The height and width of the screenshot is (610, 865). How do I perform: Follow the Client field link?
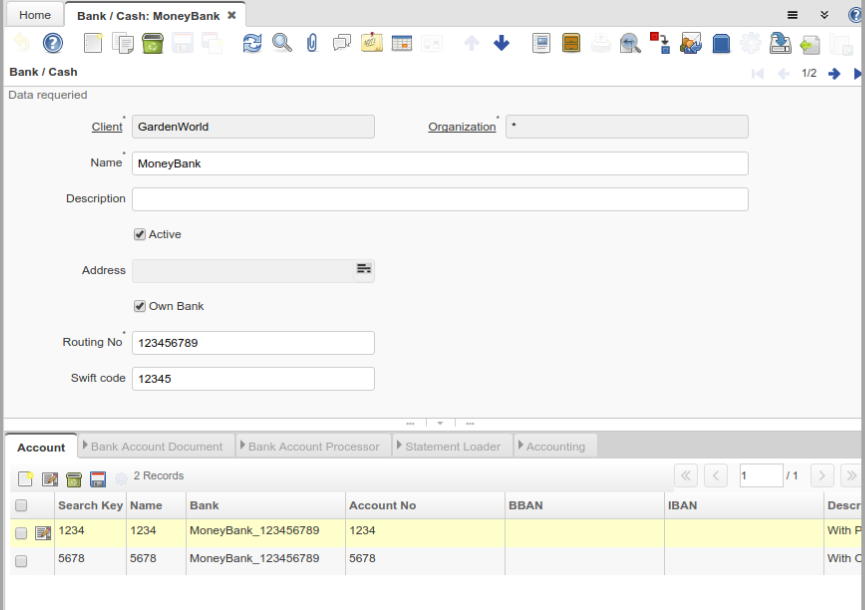click(x=107, y=127)
